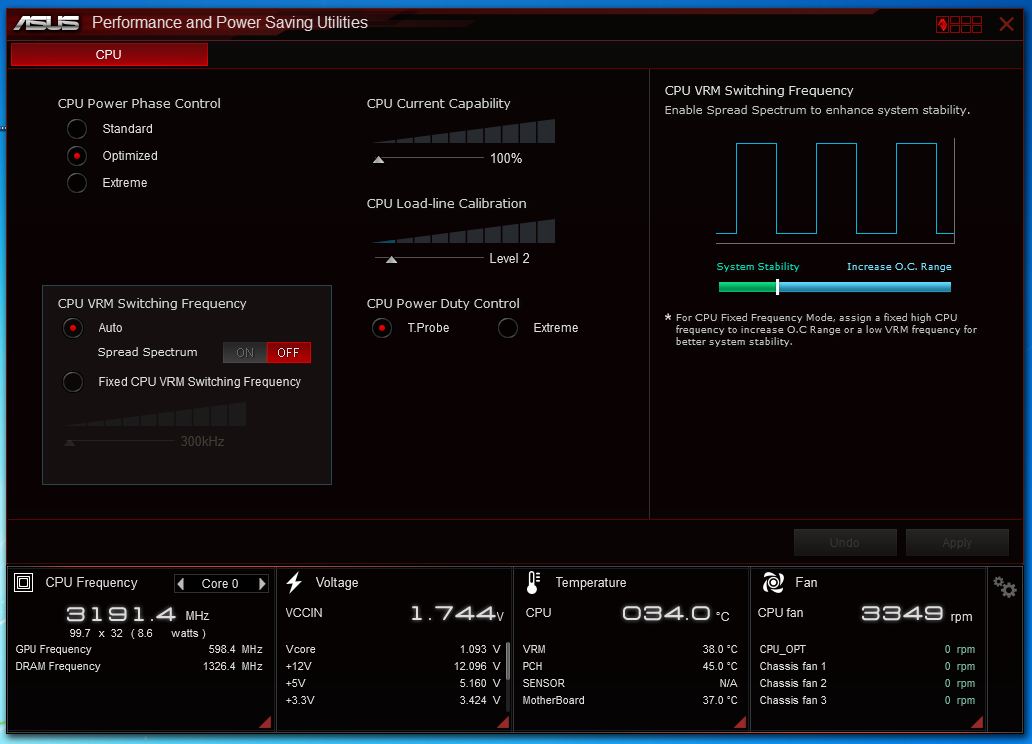
Task: Click the Apply button
Action: (x=957, y=543)
